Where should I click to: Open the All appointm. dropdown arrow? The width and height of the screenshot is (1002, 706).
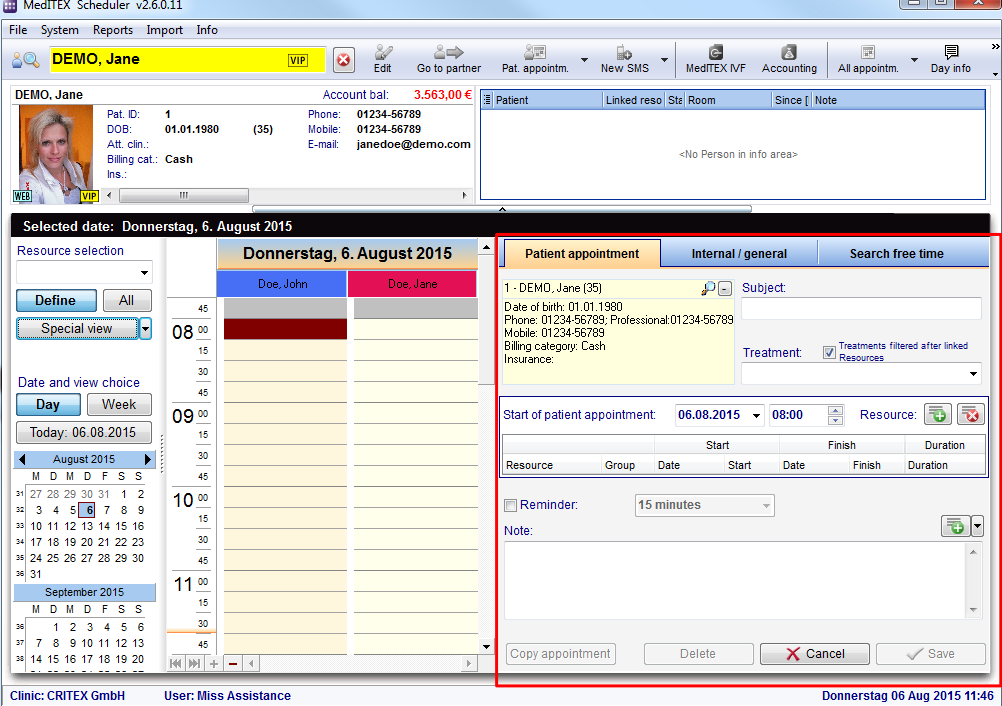[x=914, y=60]
